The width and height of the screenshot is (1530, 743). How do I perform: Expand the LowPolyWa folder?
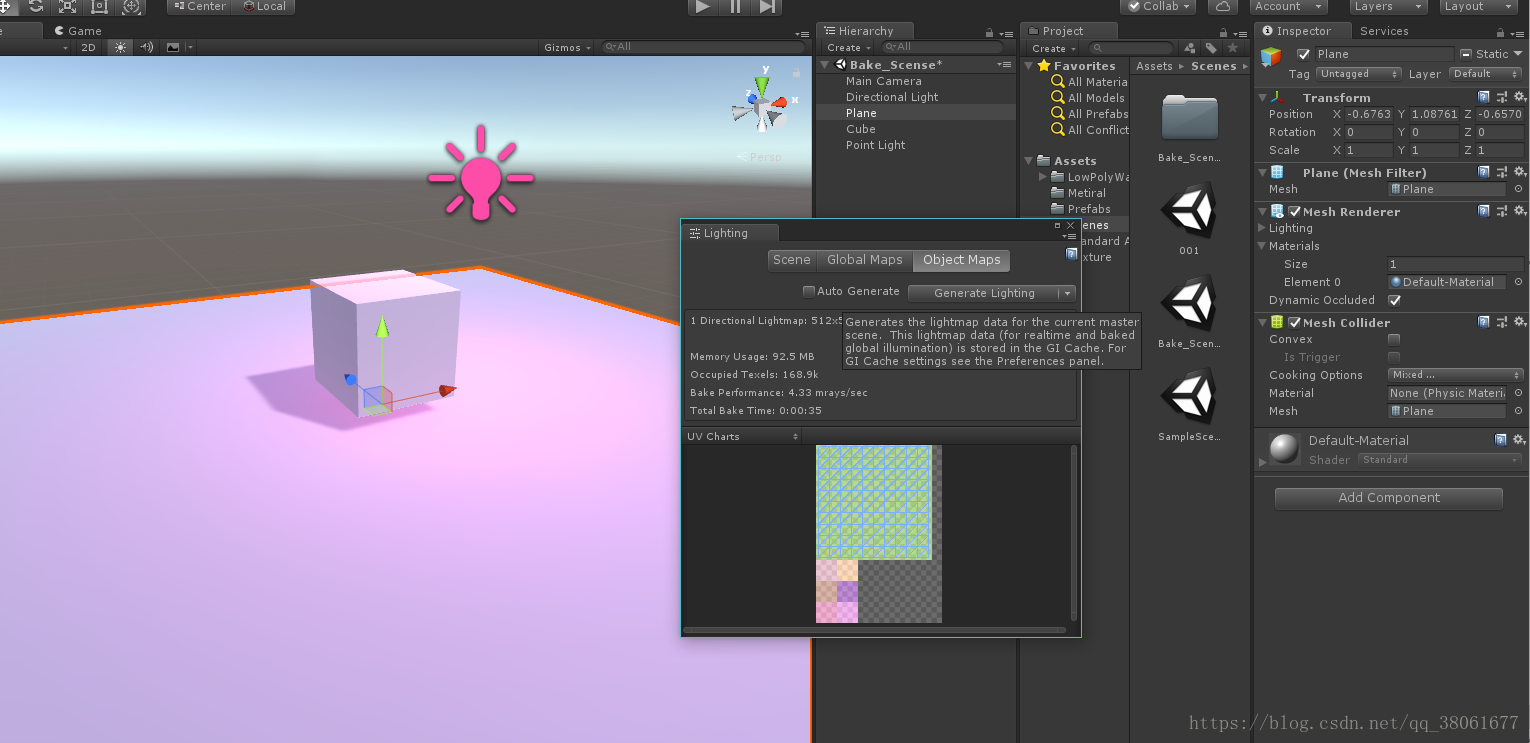(1044, 177)
